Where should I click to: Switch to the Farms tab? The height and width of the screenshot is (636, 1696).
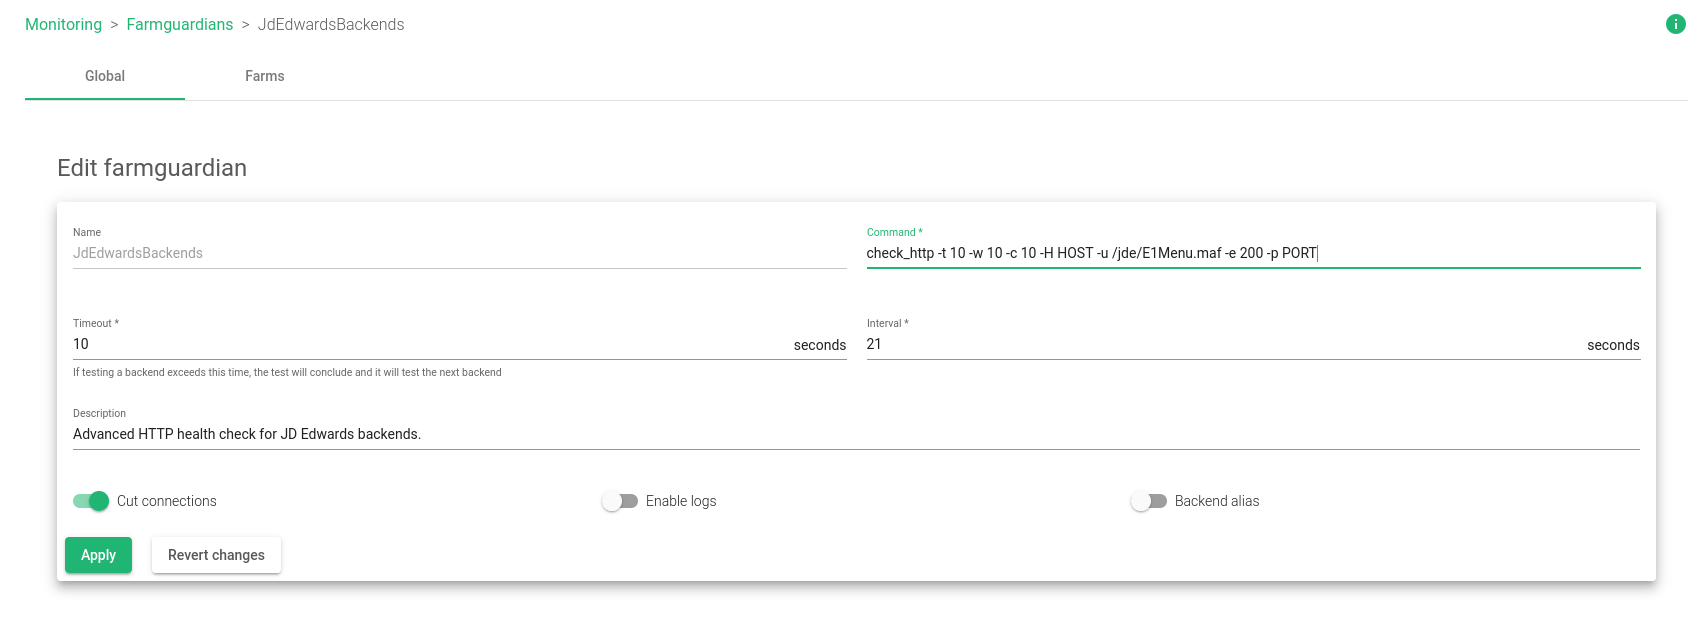(264, 76)
